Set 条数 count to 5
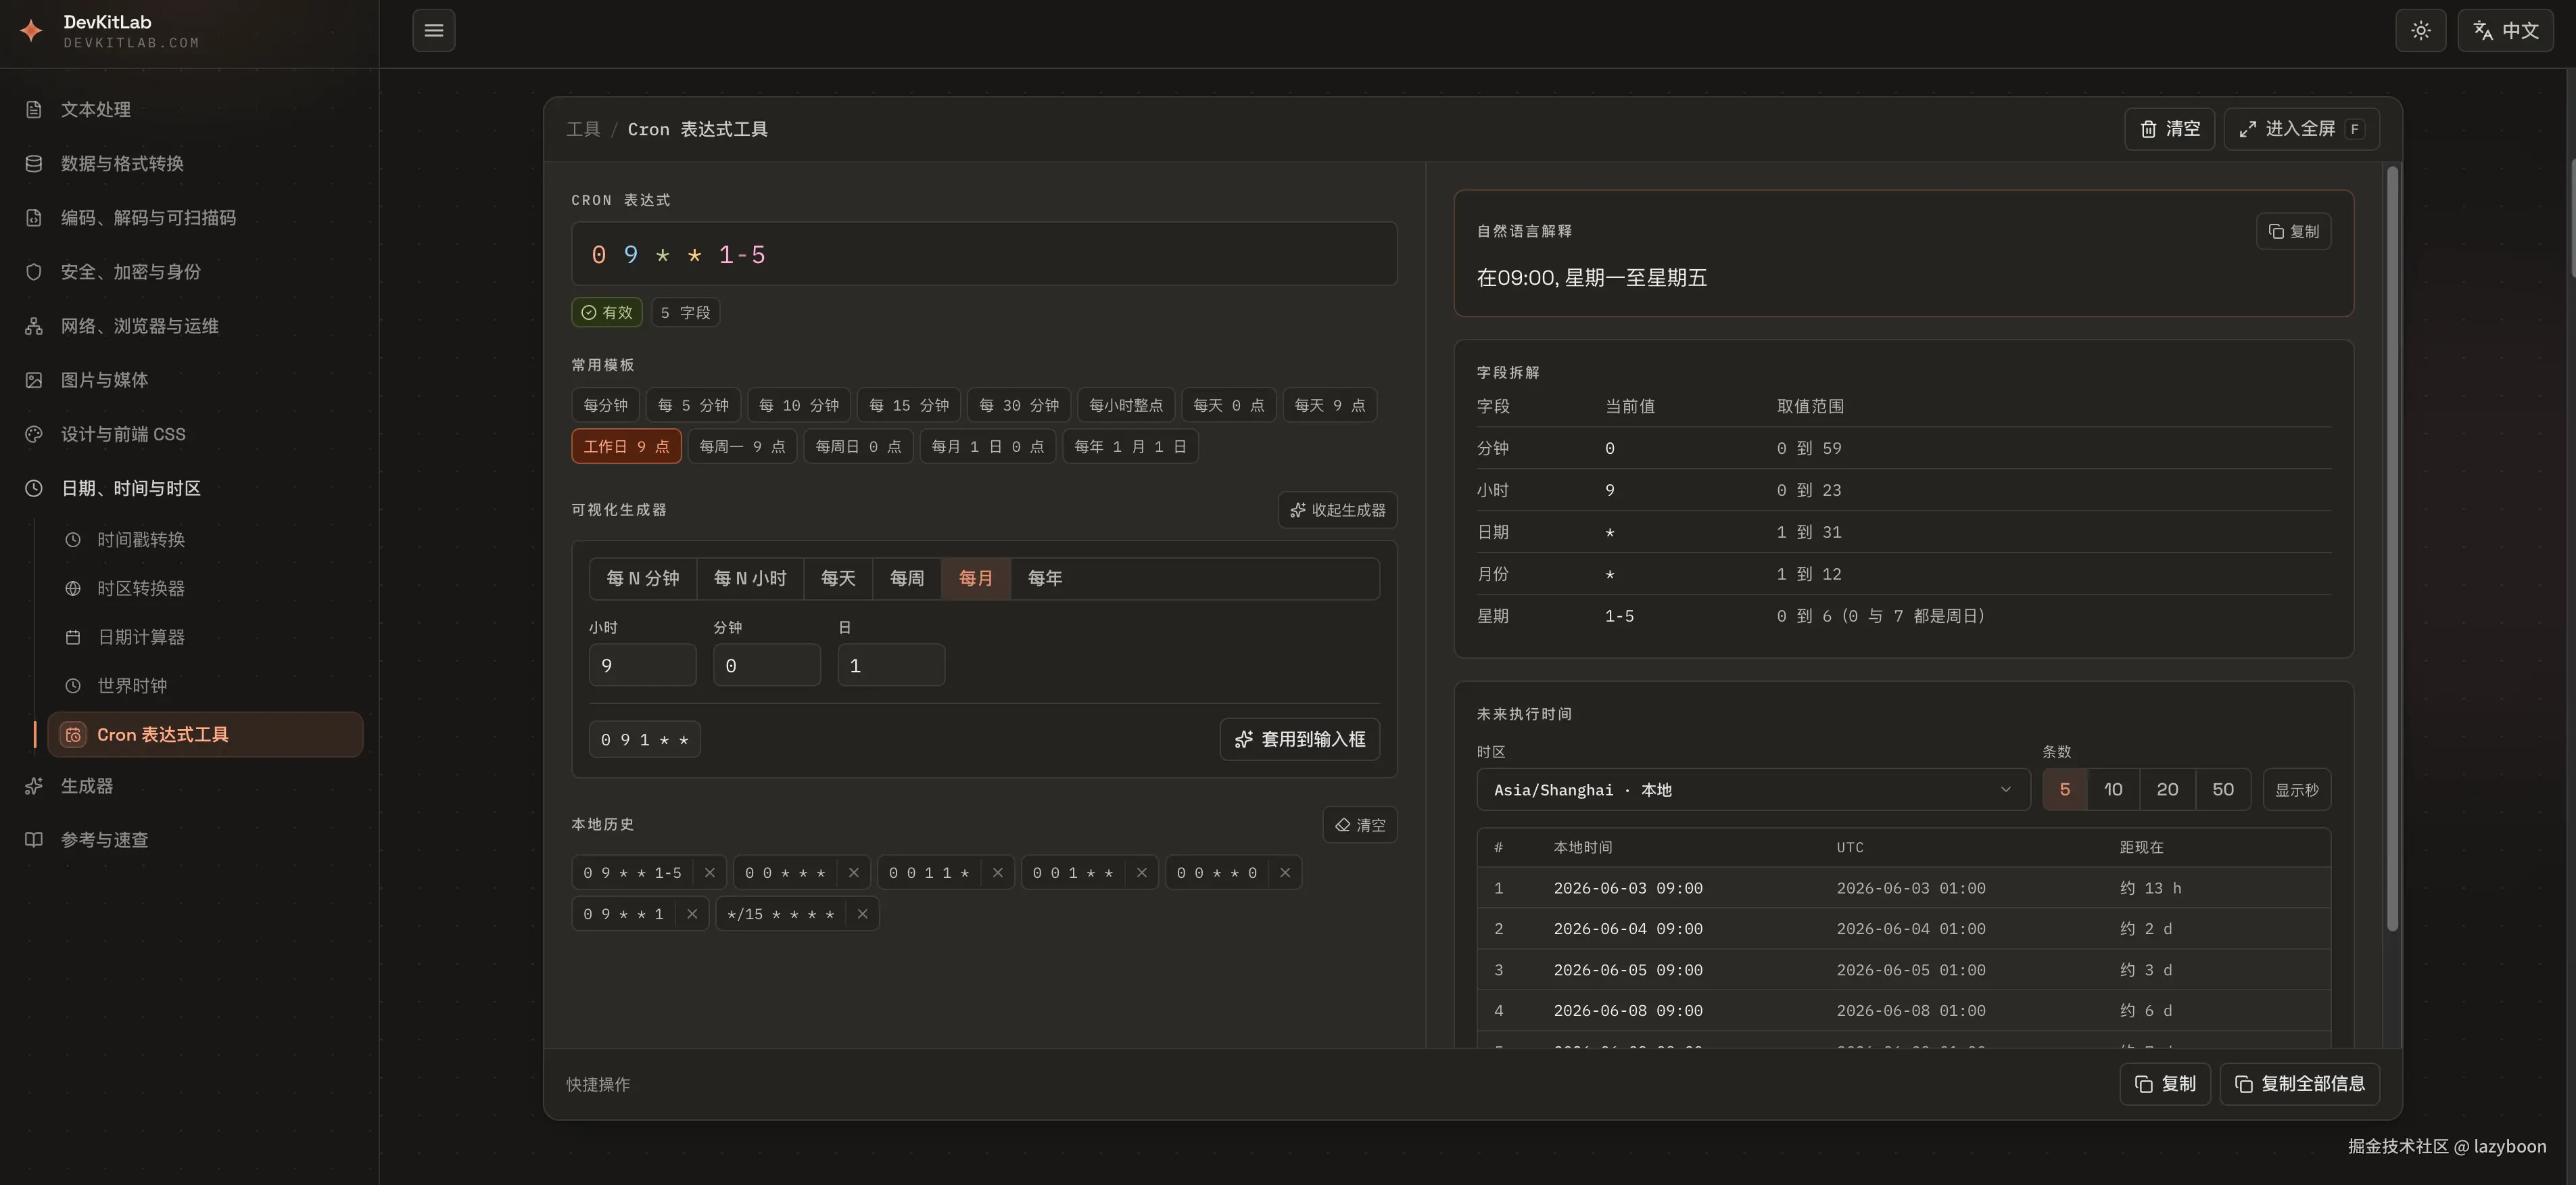 (x=2065, y=789)
